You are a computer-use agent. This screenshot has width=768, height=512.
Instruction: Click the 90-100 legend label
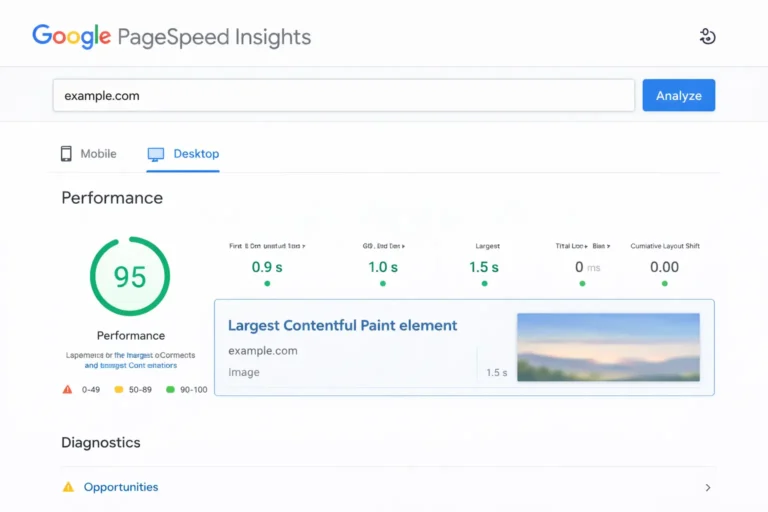point(193,390)
